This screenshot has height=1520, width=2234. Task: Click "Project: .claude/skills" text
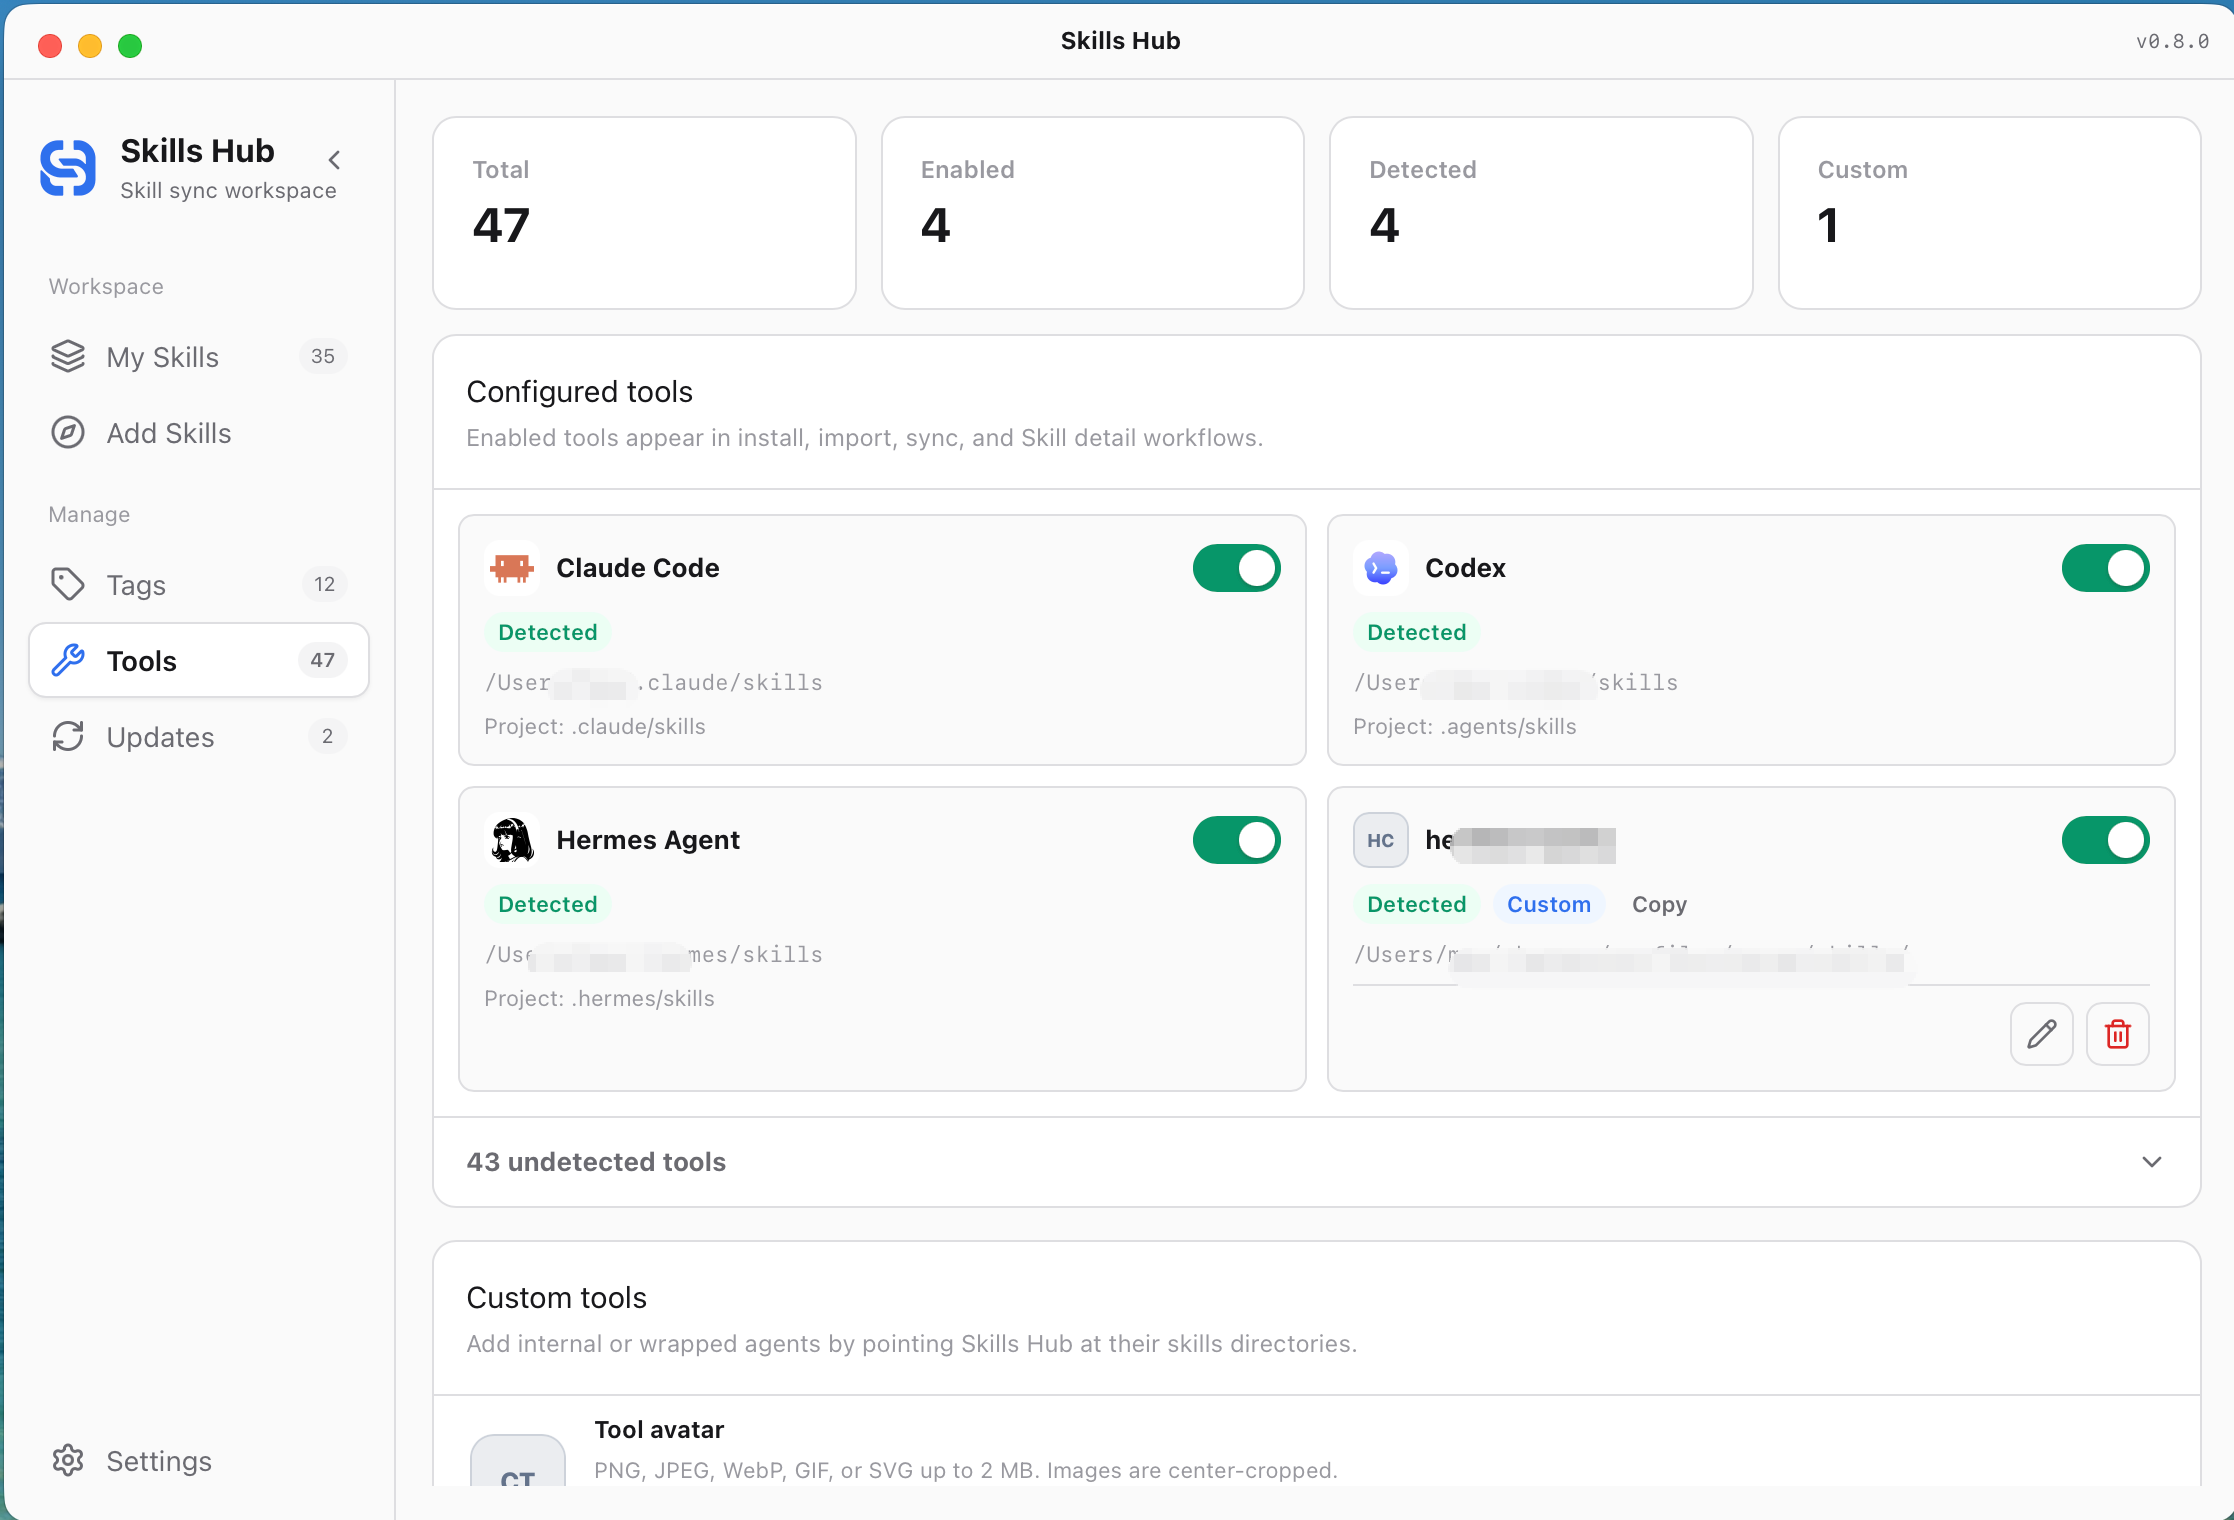coord(595,727)
